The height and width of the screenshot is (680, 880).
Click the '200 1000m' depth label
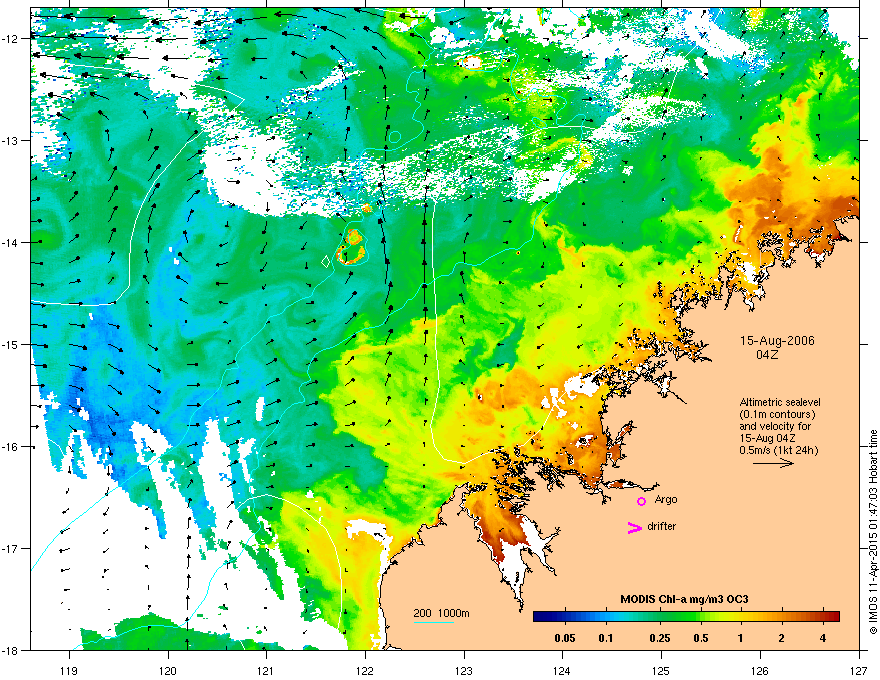tap(442, 613)
